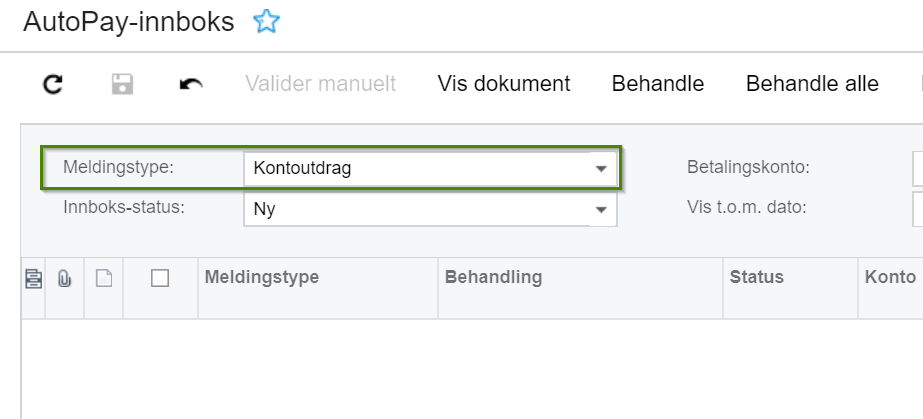The width and height of the screenshot is (923, 419).
Task: Toggle the select-all rows checkbox
Action: click(160, 279)
